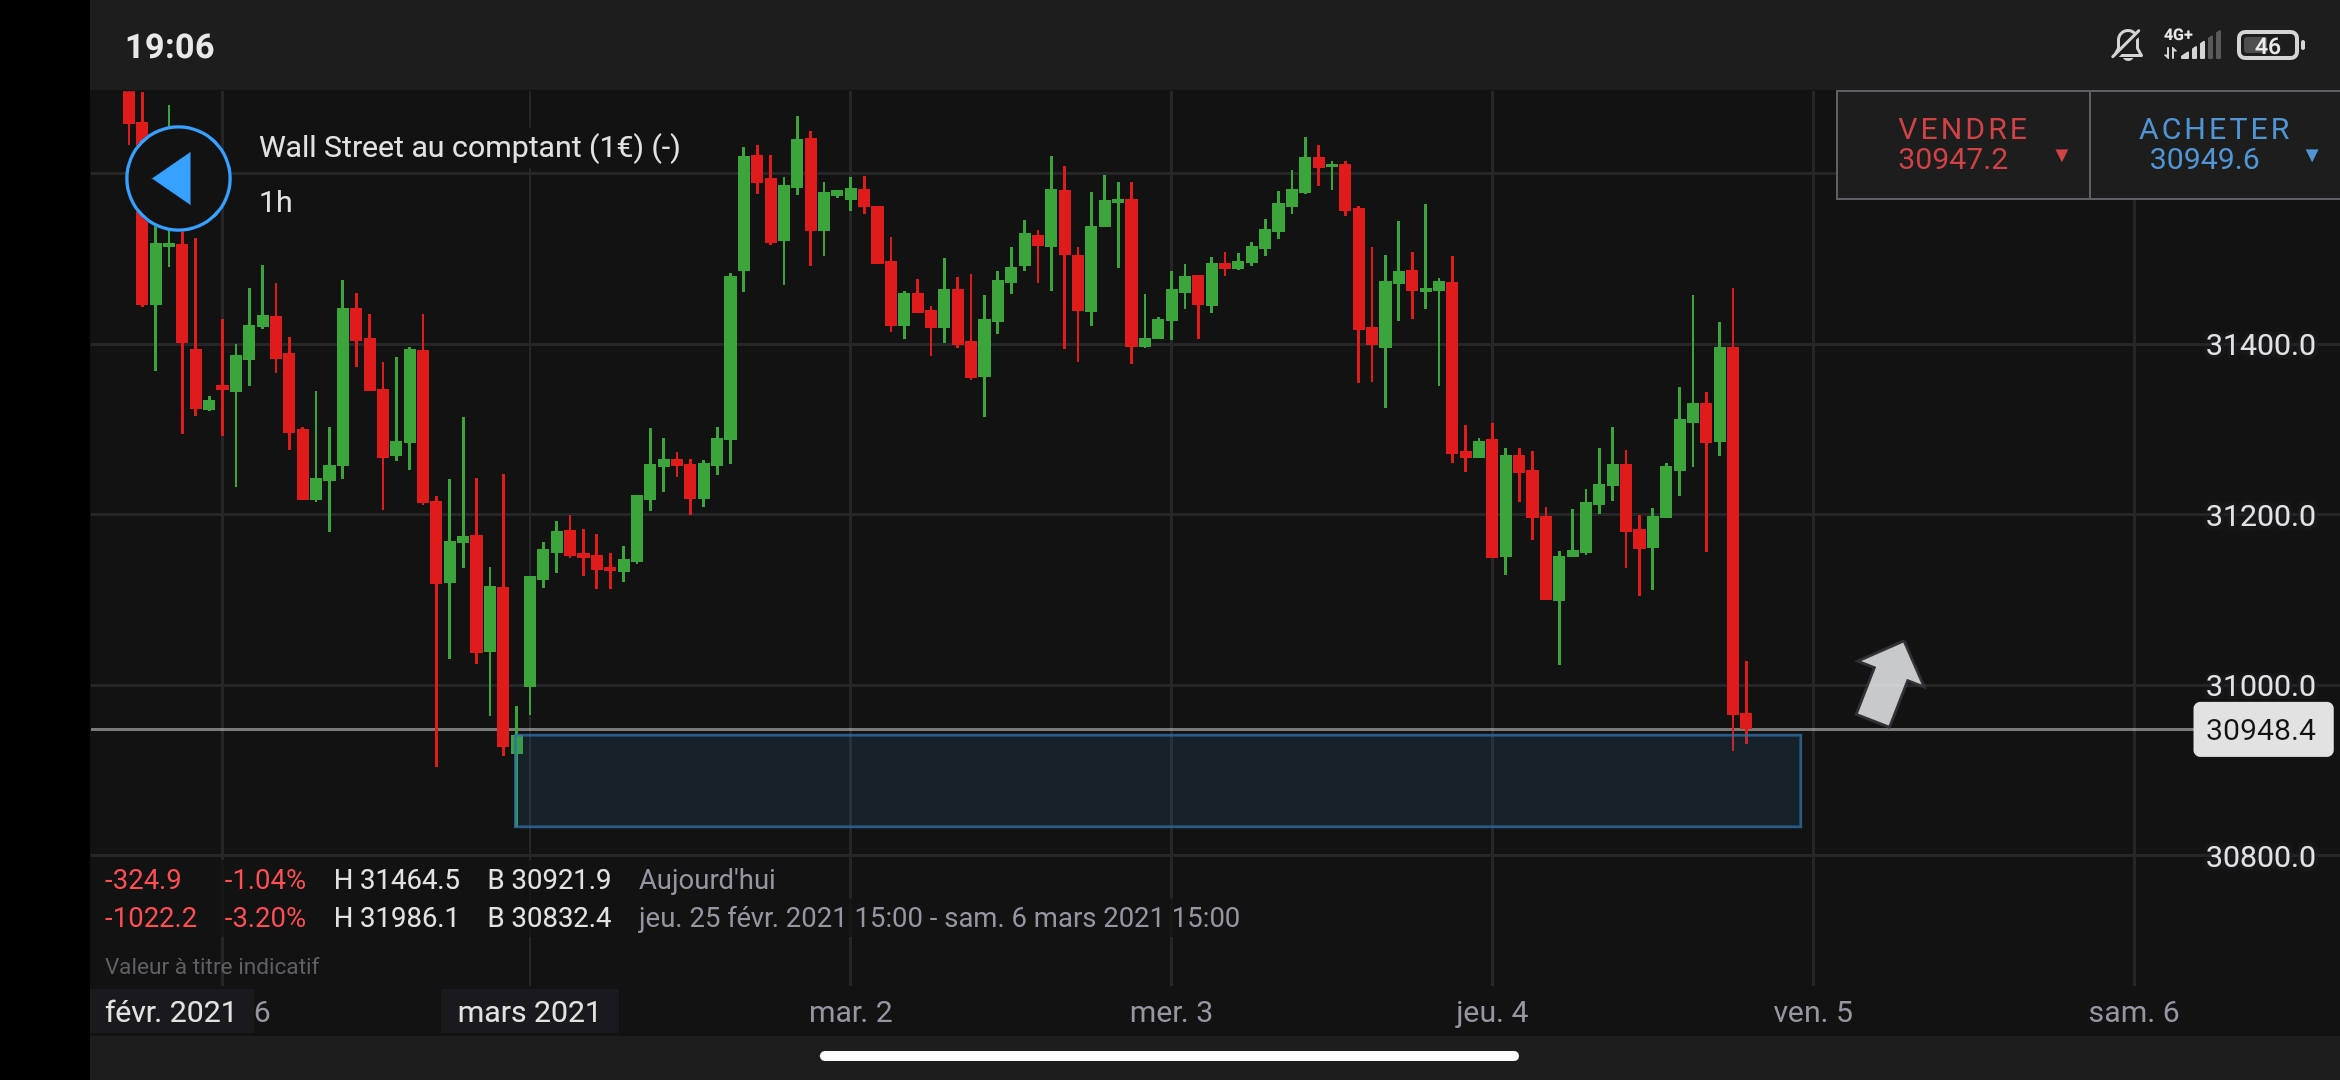Tap the 4G+ signal strength icon
Screen dimensions: 2340x1080
(2192, 45)
